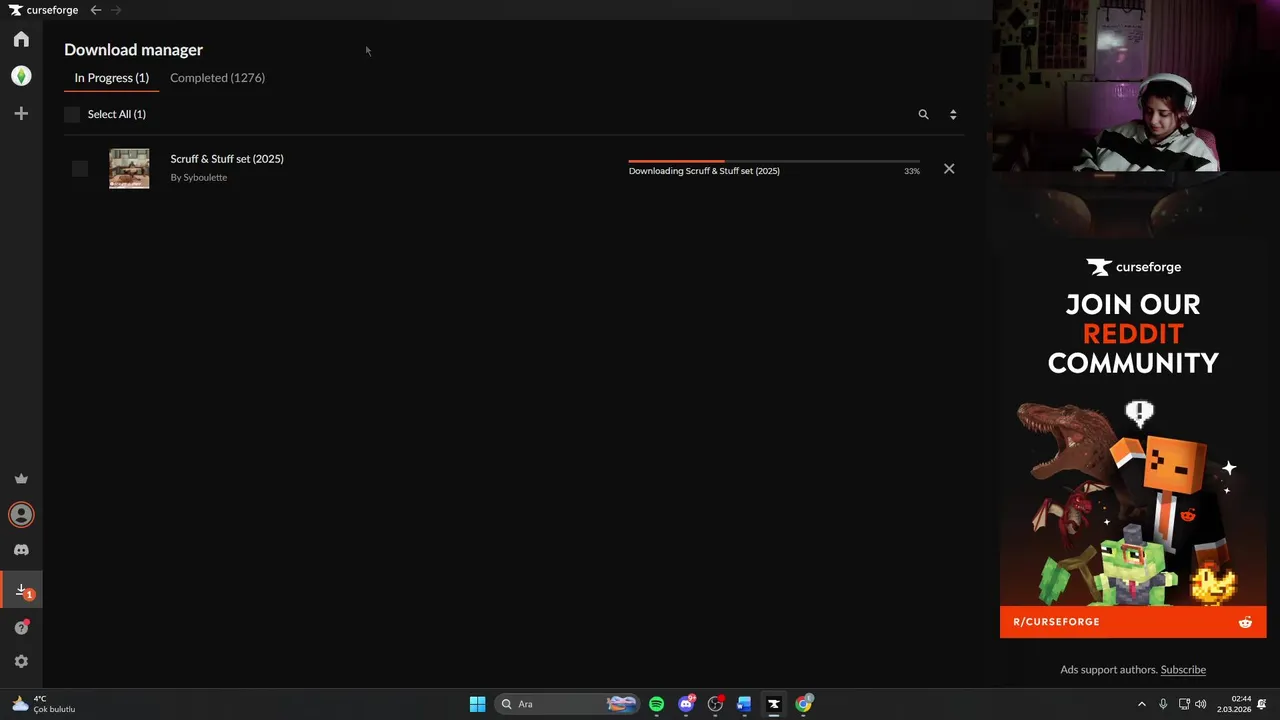Click the Download manager heading
Screen dimensions: 1280x720
tap(134, 49)
